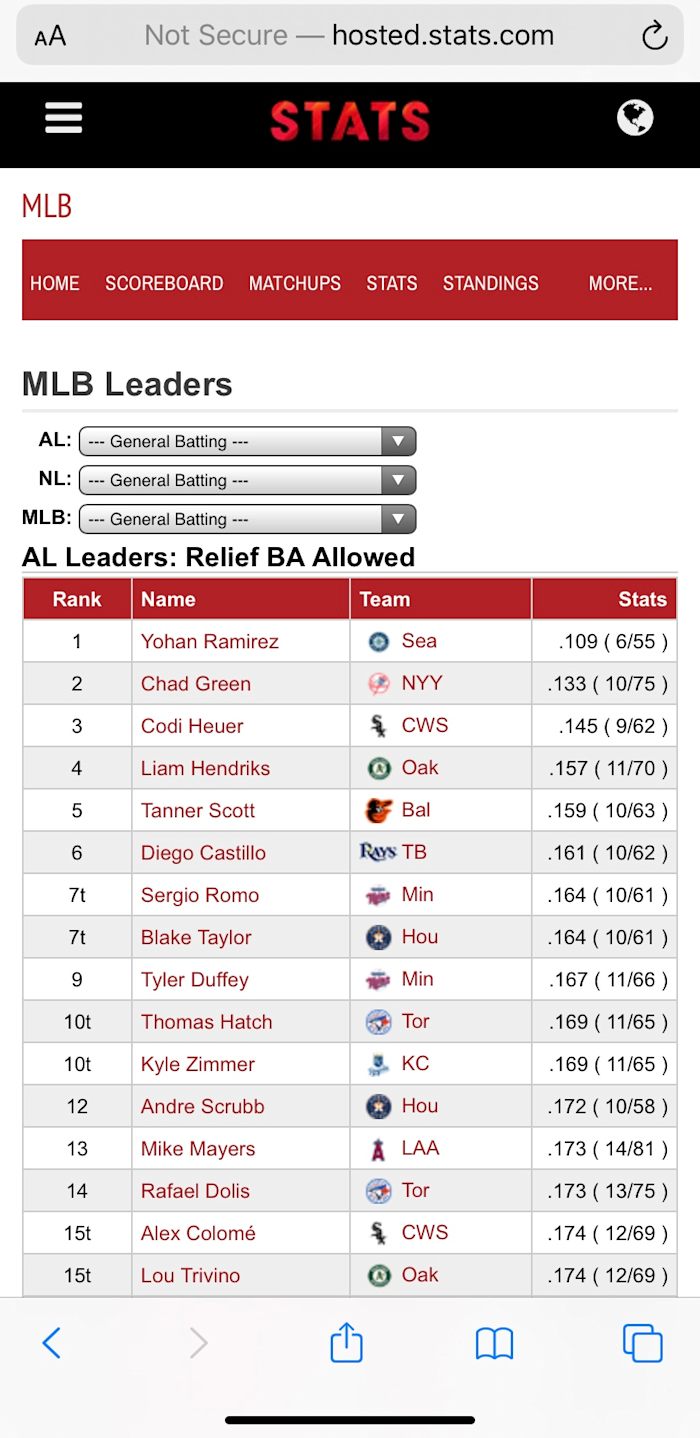Tap the Safari reload page icon

point(654,37)
